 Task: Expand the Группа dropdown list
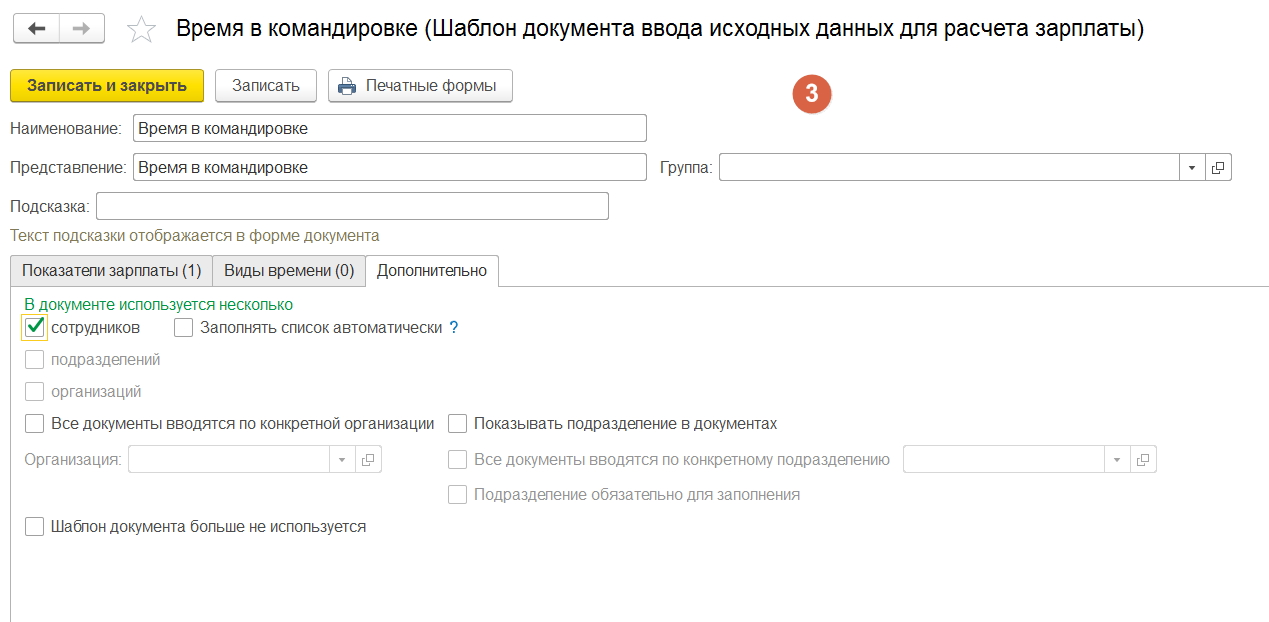(1192, 168)
